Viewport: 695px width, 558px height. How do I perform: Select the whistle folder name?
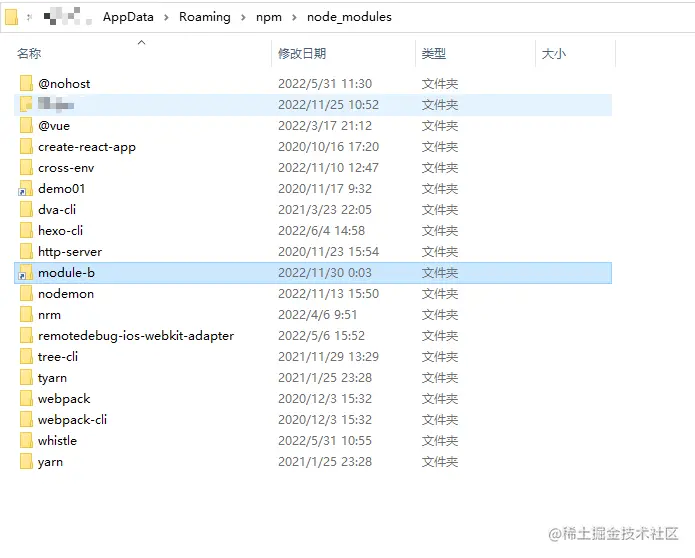pos(58,441)
